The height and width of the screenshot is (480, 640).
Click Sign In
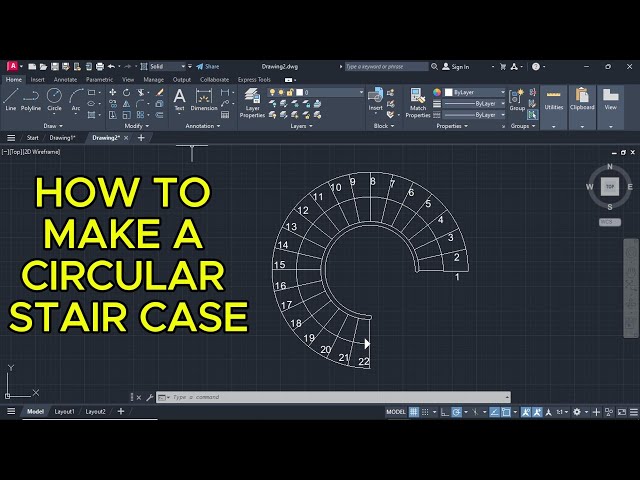[x=456, y=67]
